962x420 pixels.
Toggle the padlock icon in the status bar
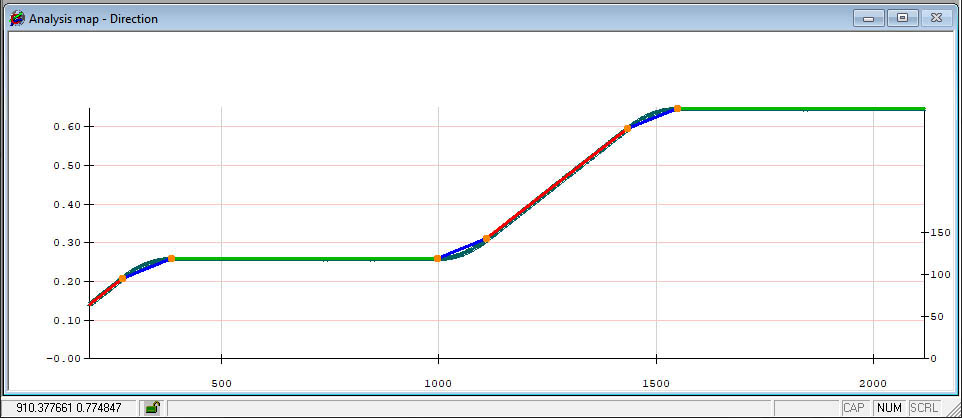tap(153, 408)
